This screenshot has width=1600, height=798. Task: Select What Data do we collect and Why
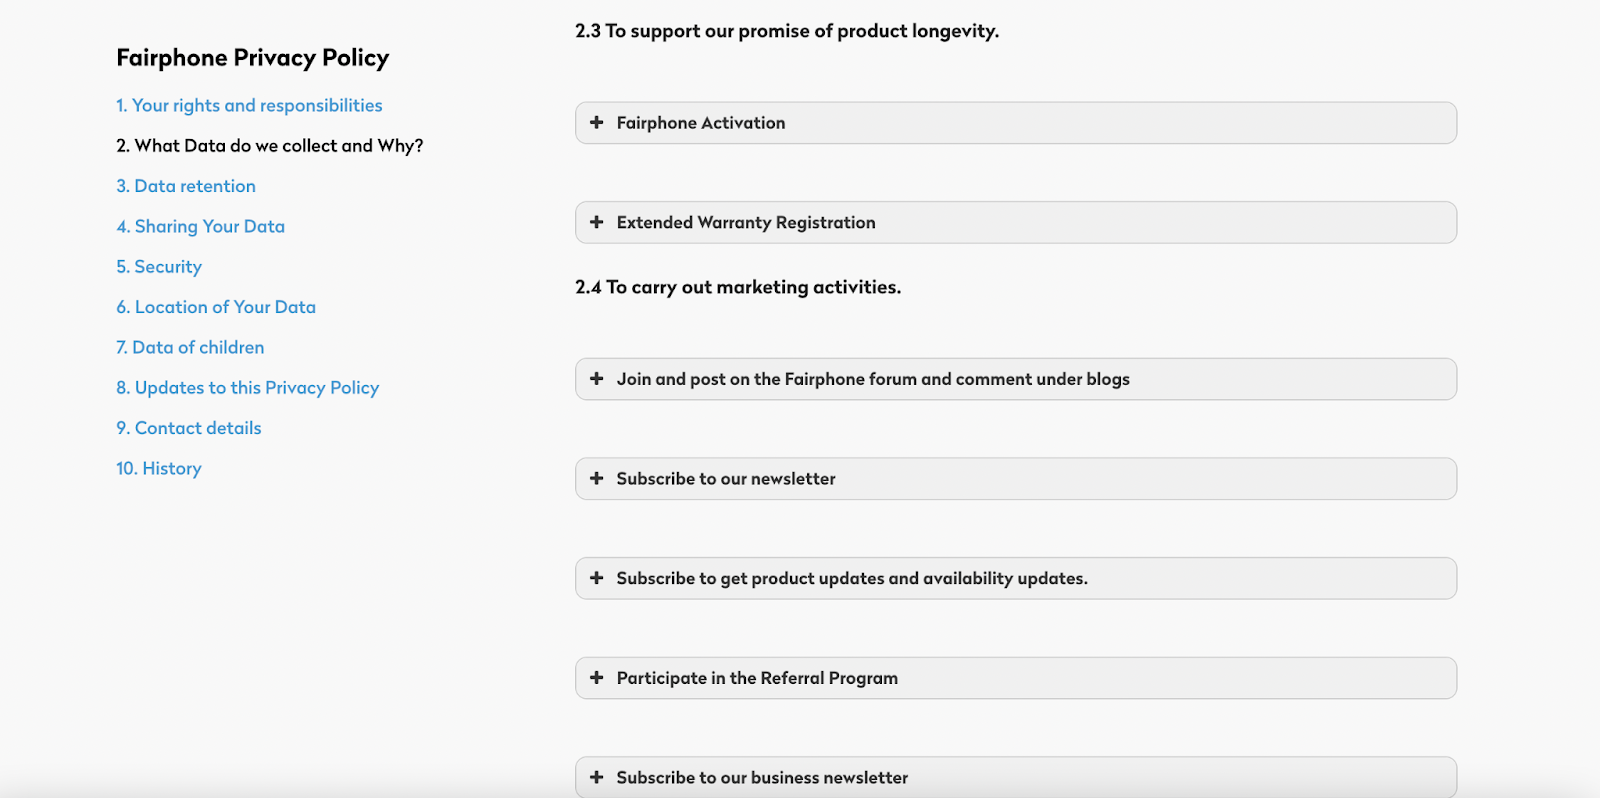coord(270,146)
